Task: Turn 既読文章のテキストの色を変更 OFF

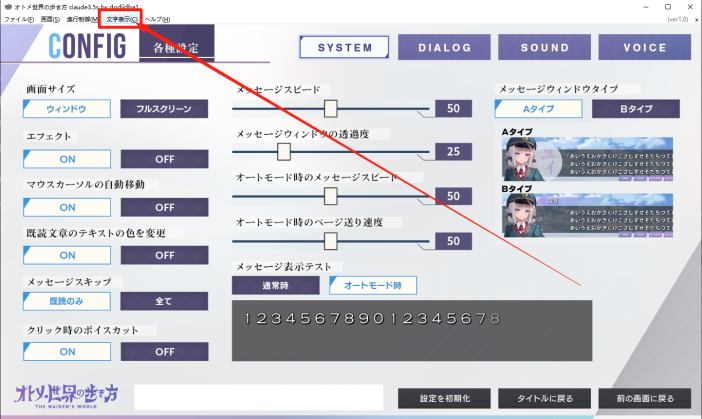Action: pos(164,255)
